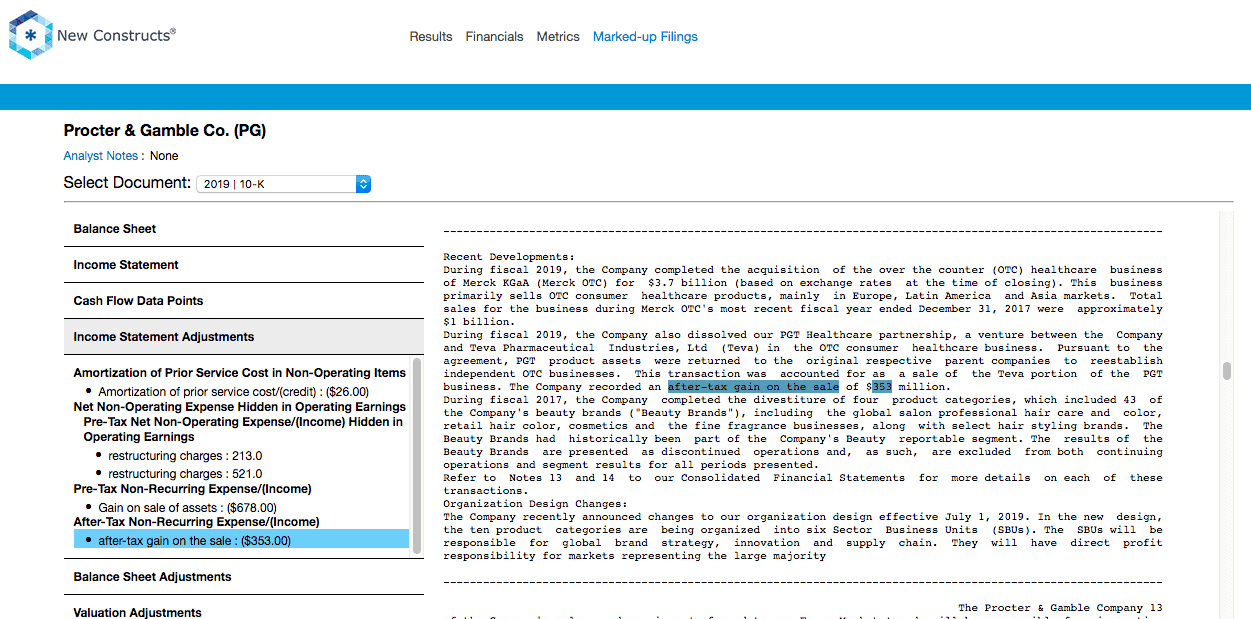
Task: Click 'Net Non-Operating Expense Hidden in Operating Earnings' heading
Action: coord(240,407)
